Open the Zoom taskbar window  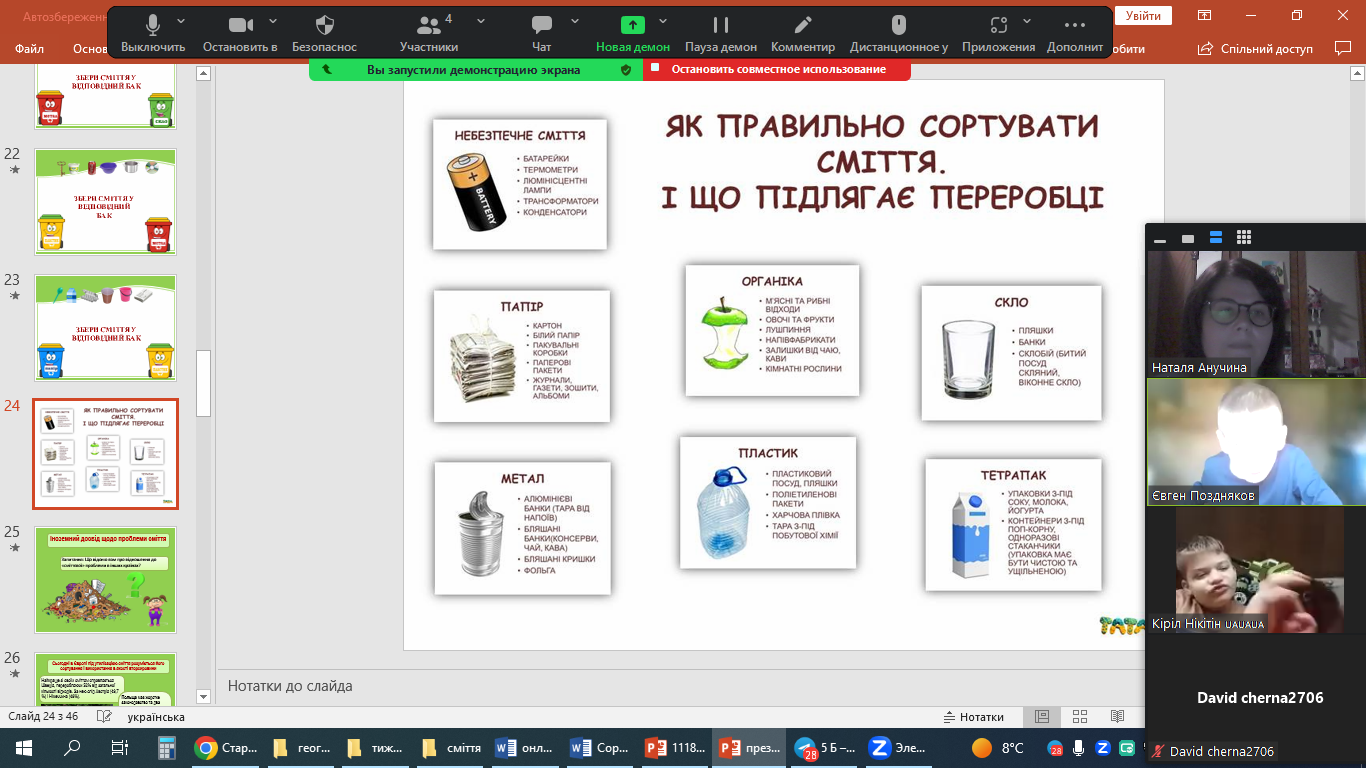pos(897,747)
